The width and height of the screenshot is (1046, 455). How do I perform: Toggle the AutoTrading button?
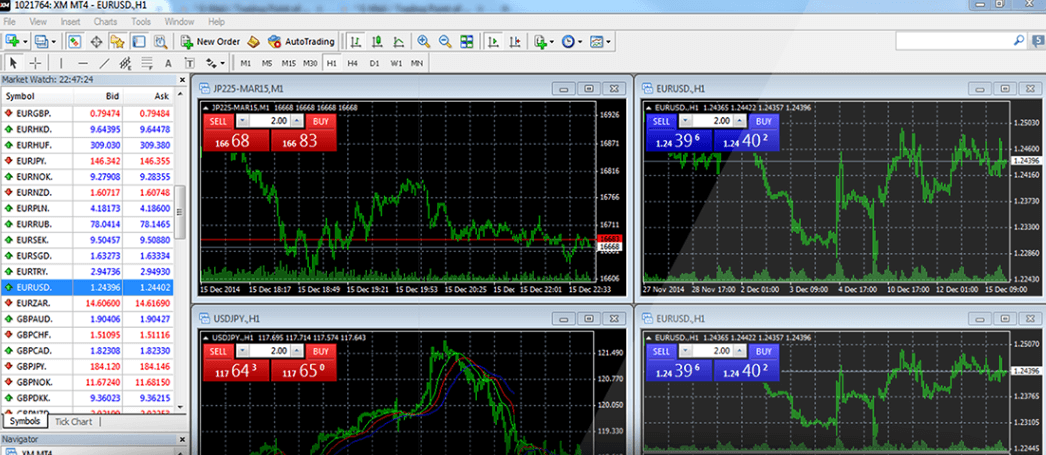click(301, 41)
